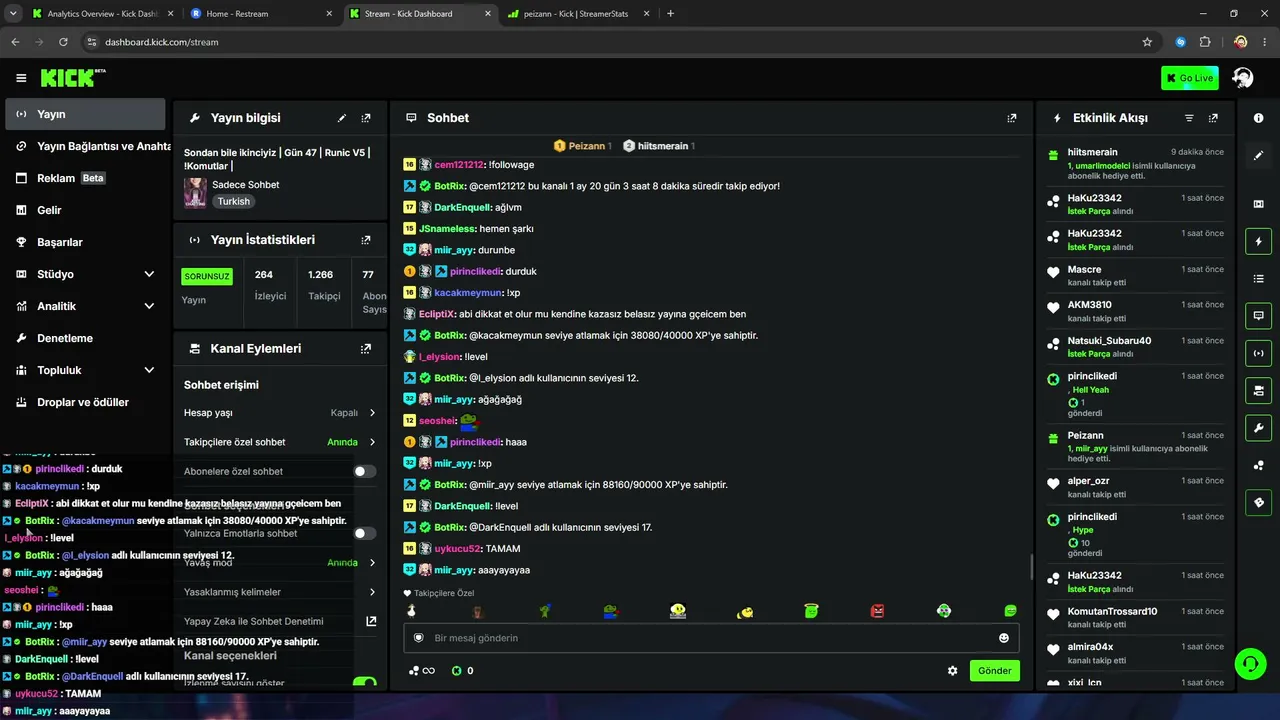Click the stream category thumbnail image
Screen dimensions: 1280x720
click(x=195, y=193)
